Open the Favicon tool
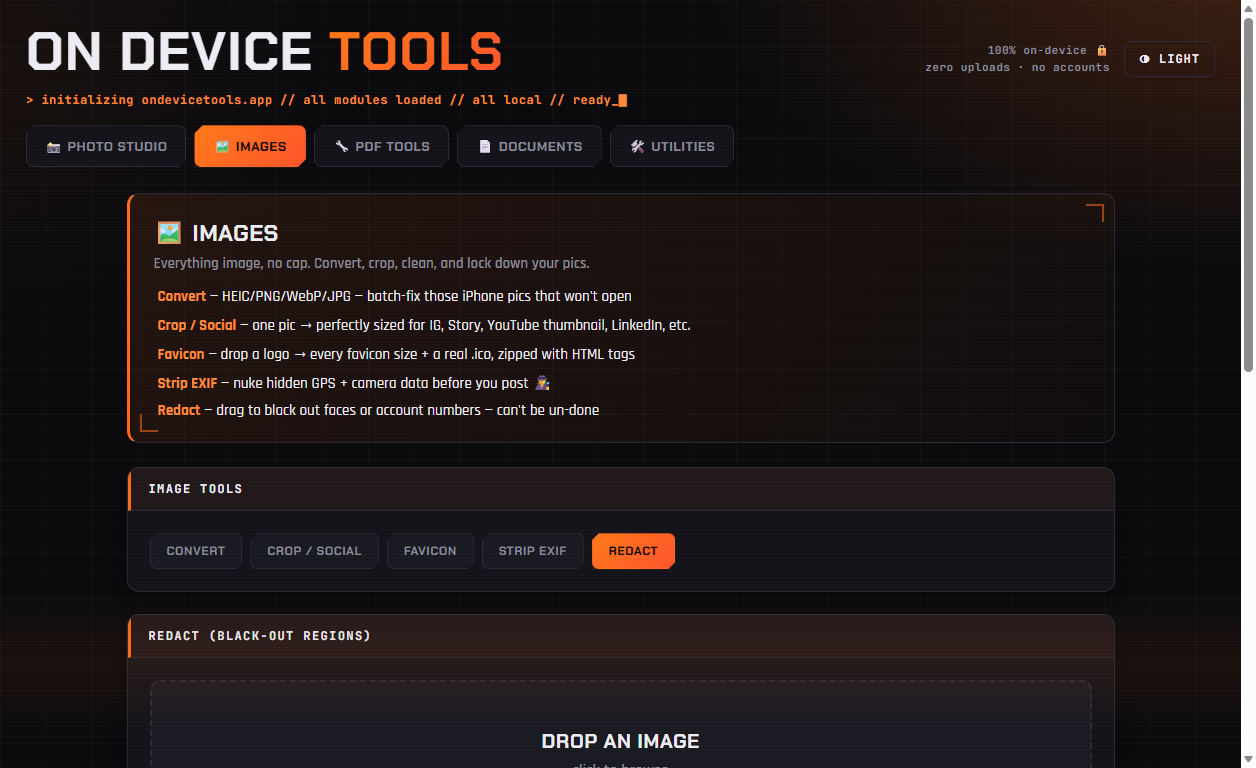 430,551
